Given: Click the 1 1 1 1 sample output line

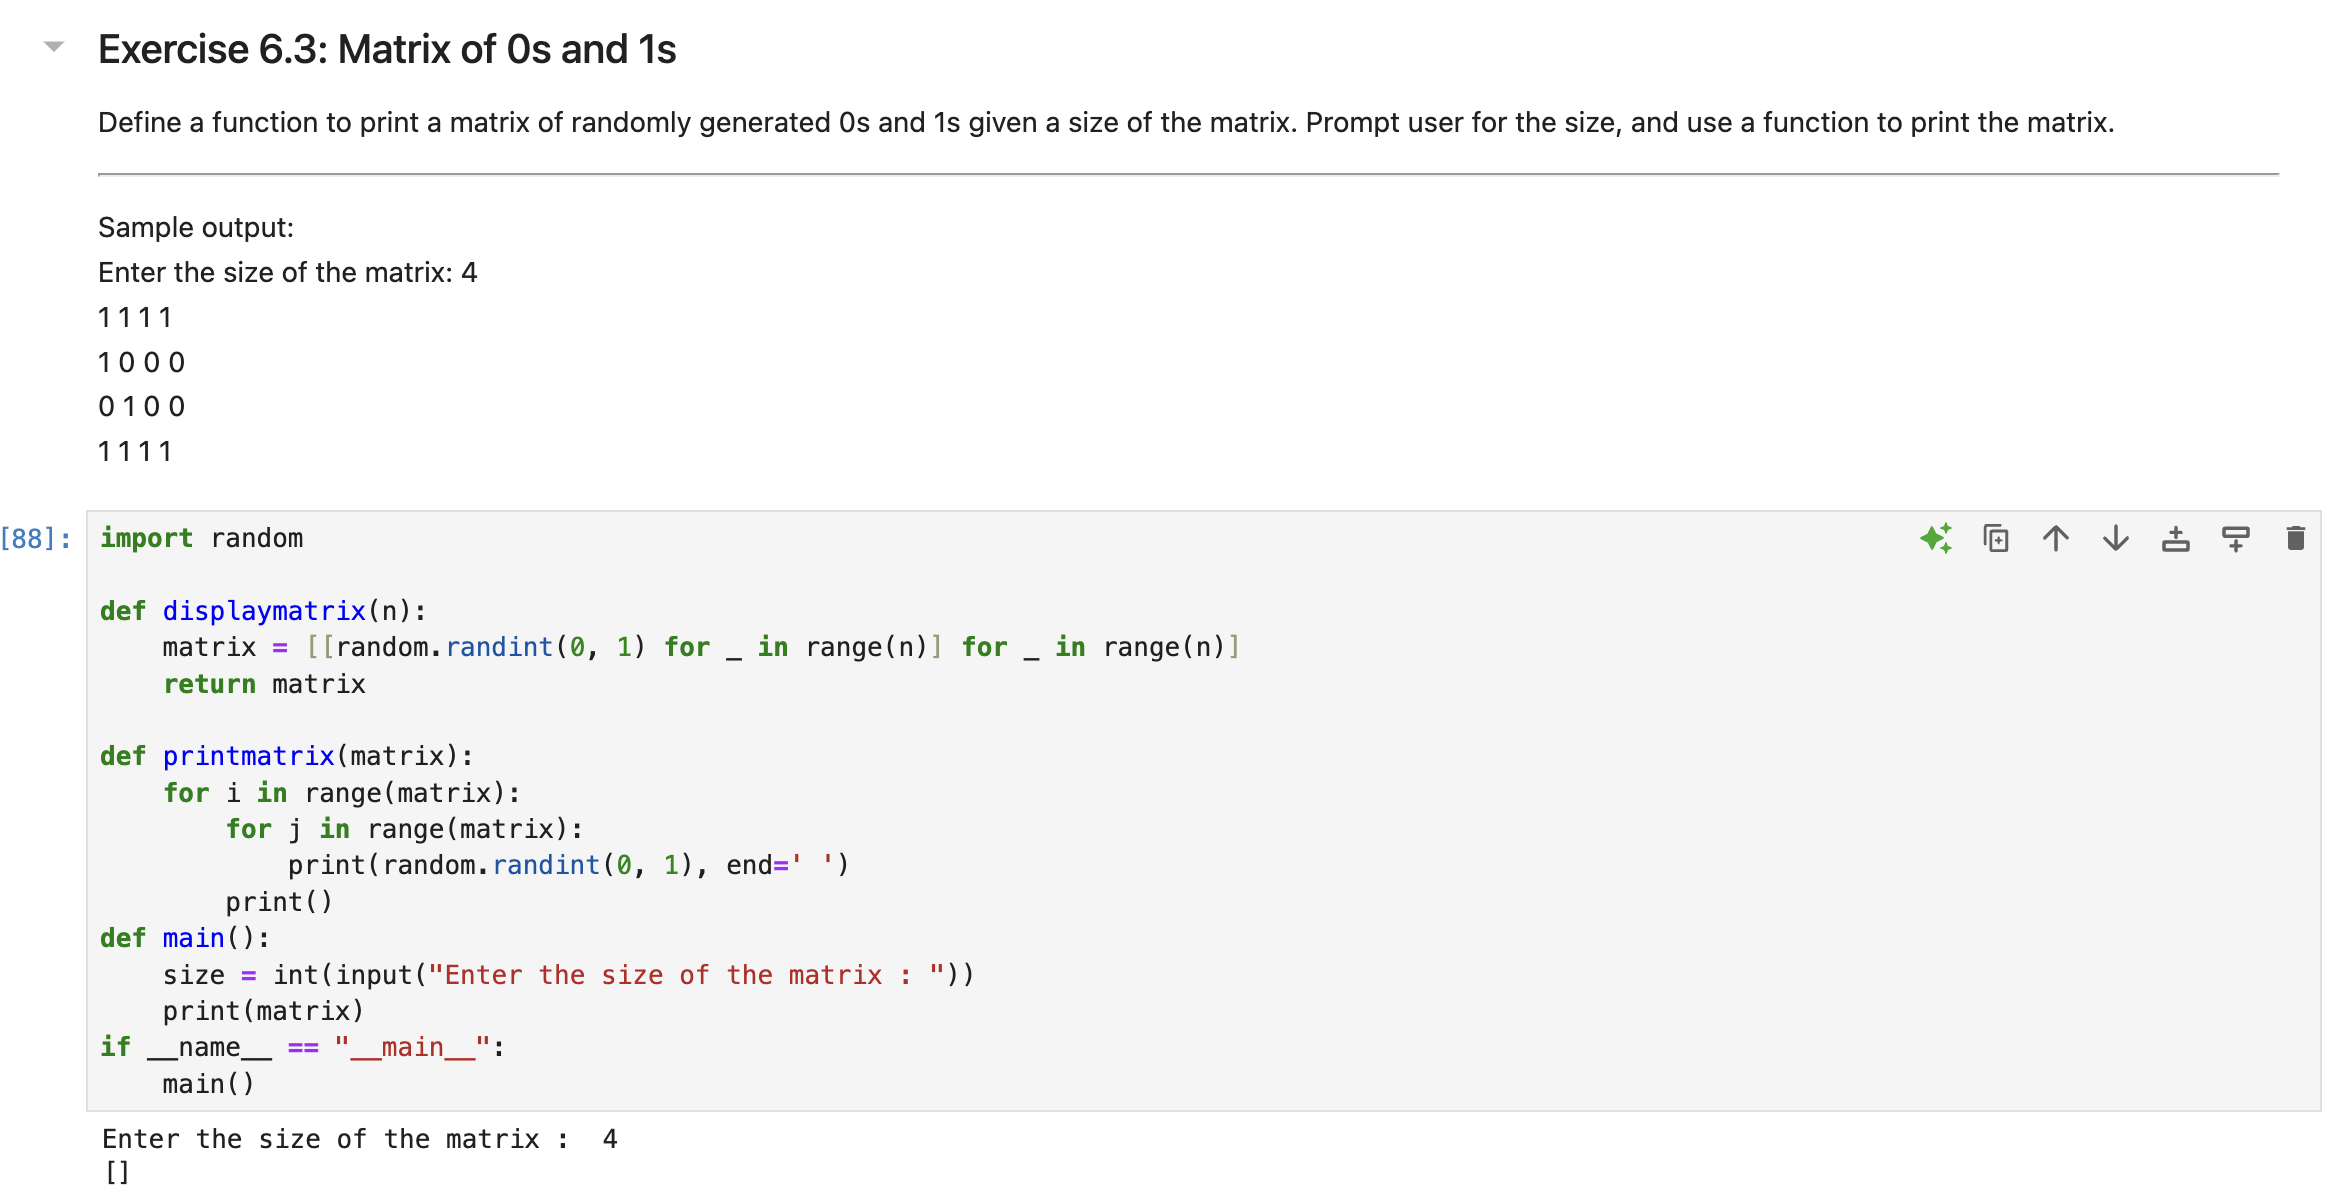Looking at the screenshot, I should [x=135, y=317].
